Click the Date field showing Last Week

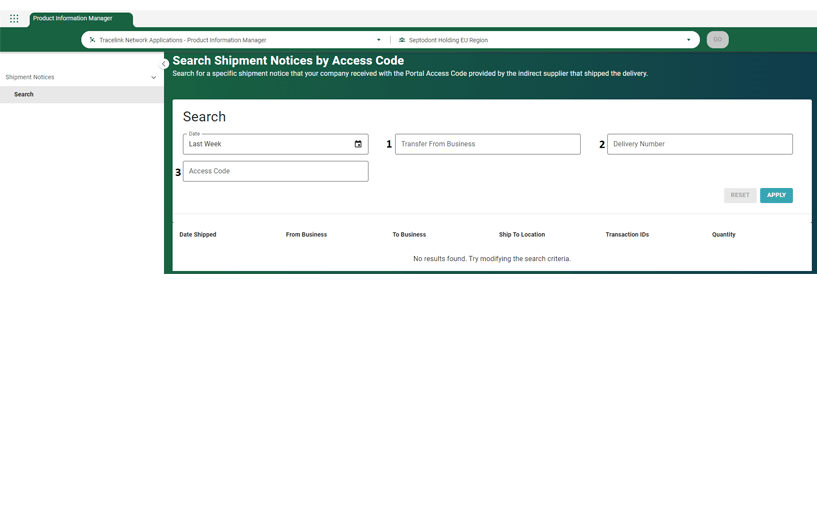tap(276, 144)
